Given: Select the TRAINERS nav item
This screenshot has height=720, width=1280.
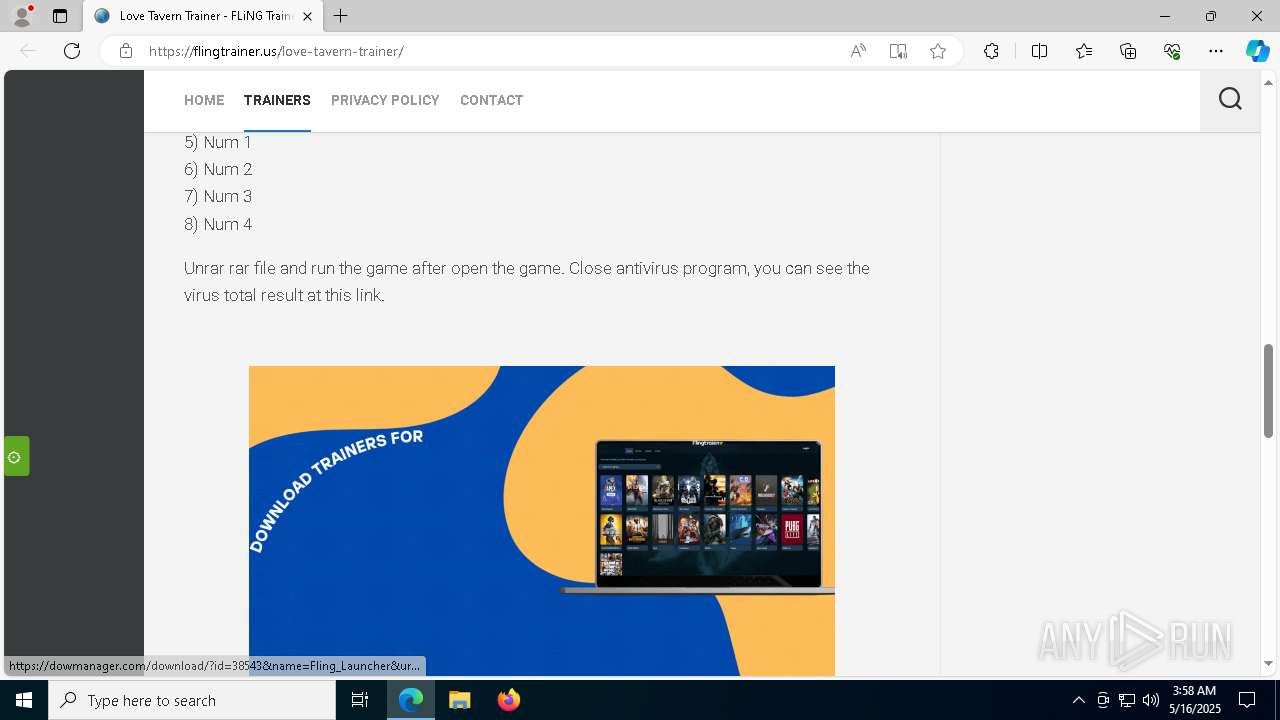Looking at the screenshot, I should pos(277,100).
